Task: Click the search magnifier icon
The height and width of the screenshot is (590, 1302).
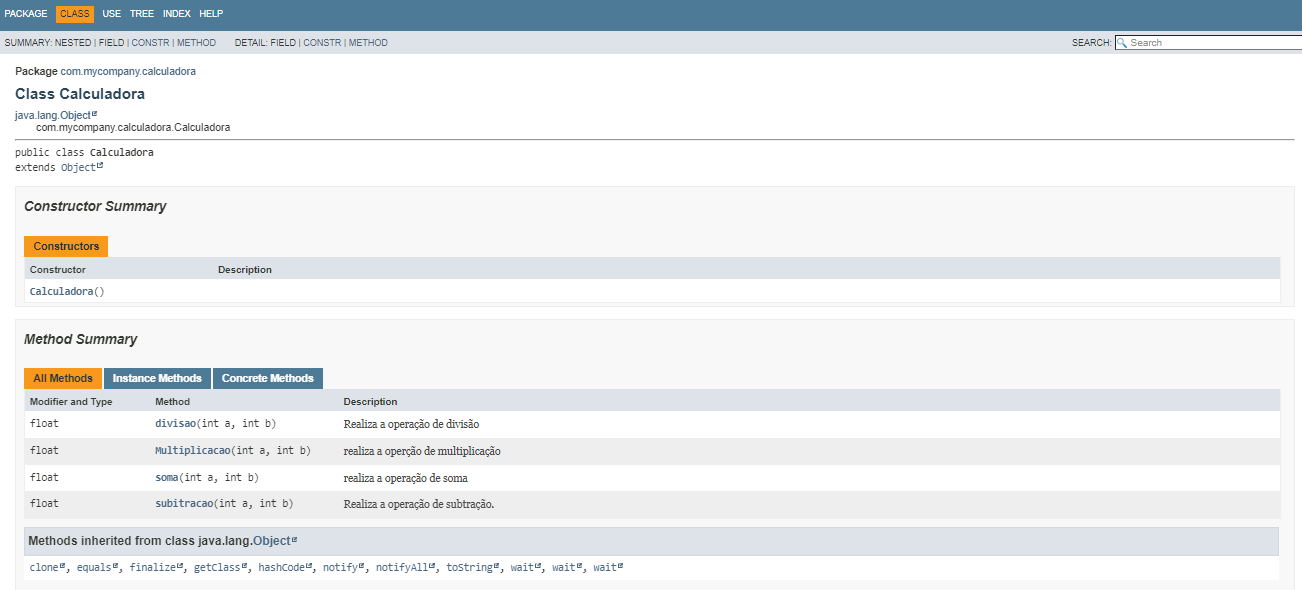Action: [1124, 42]
